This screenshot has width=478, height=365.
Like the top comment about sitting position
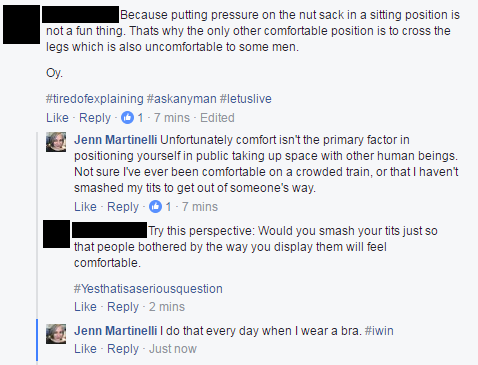[x=57, y=118]
